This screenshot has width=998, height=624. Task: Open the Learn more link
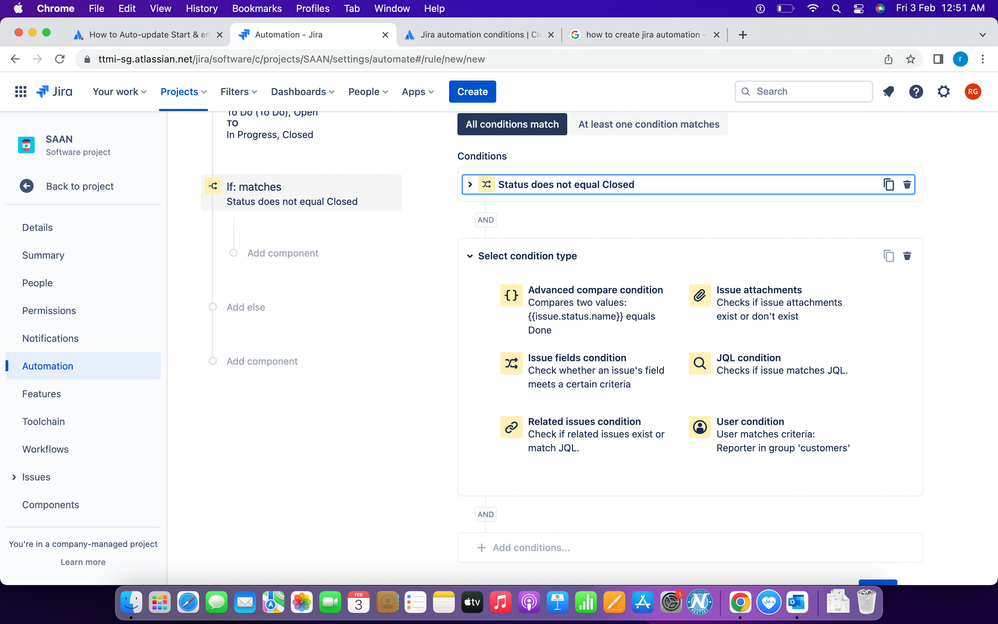point(83,562)
